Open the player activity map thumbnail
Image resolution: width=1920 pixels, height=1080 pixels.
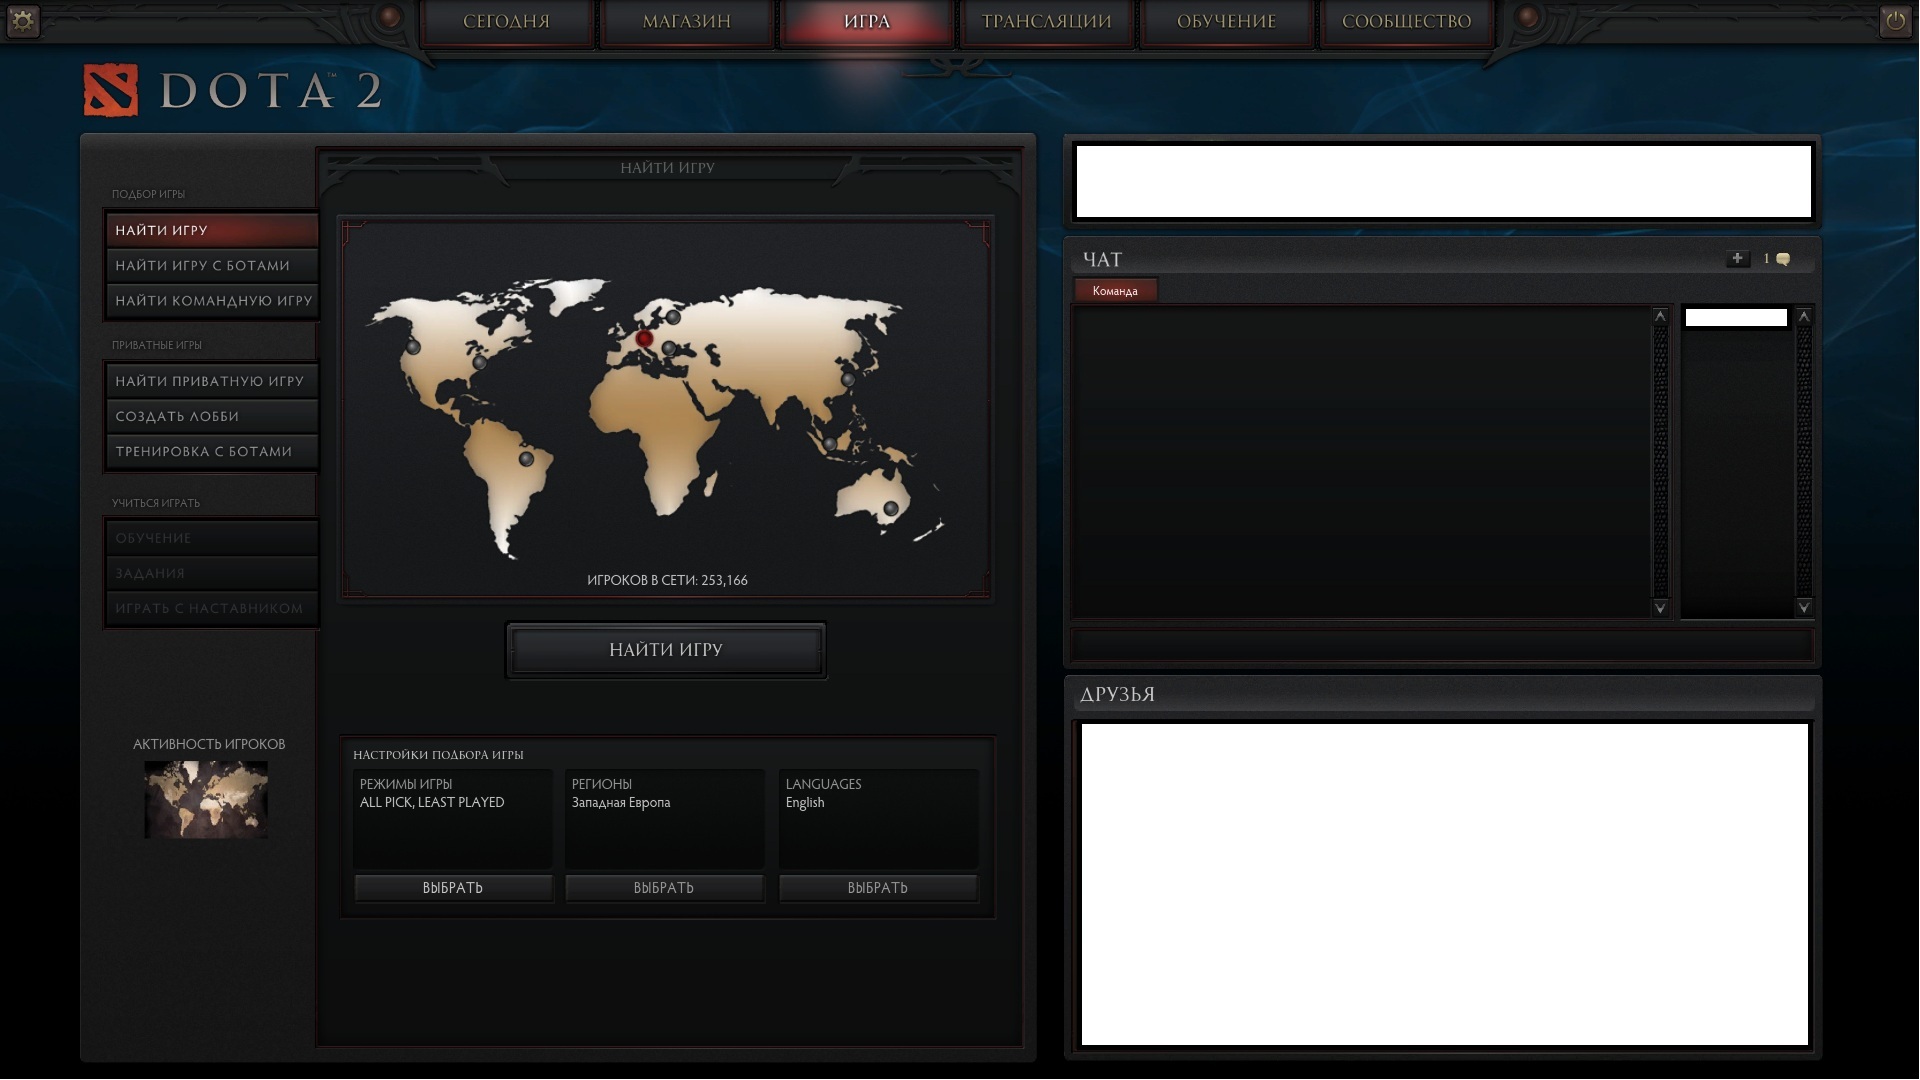click(x=206, y=799)
